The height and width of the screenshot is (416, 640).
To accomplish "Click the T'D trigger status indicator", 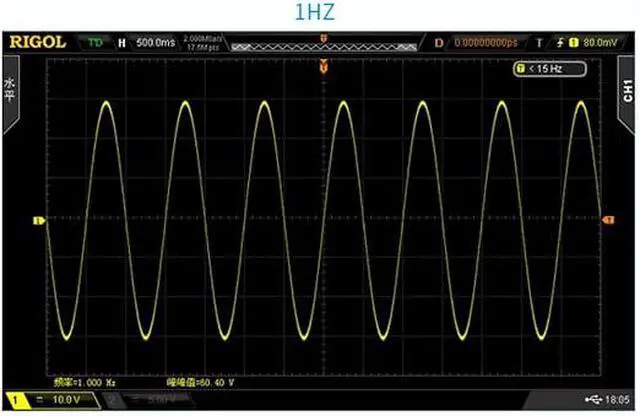I will click(x=95, y=43).
